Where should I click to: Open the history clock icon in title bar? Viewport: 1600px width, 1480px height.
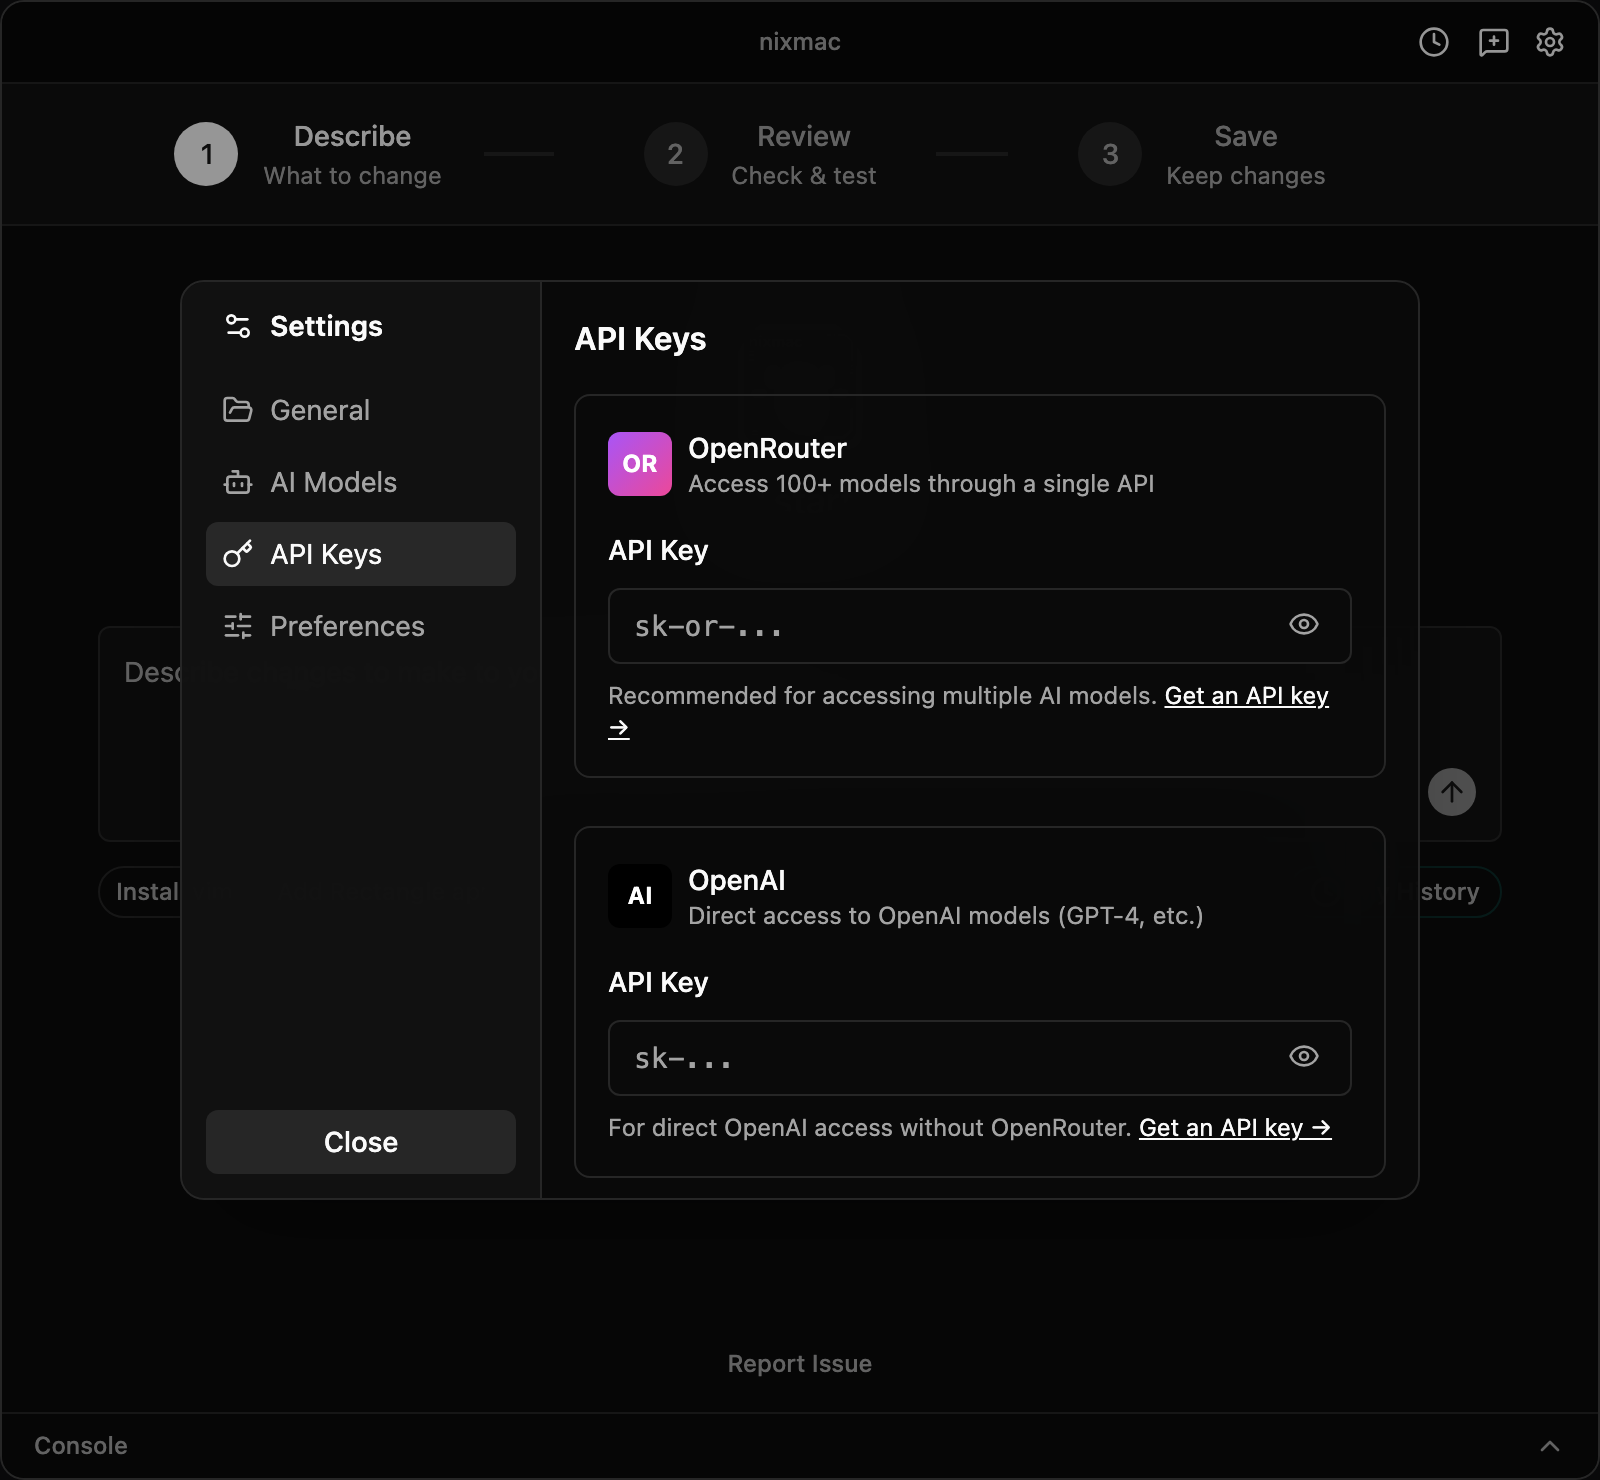click(1434, 42)
